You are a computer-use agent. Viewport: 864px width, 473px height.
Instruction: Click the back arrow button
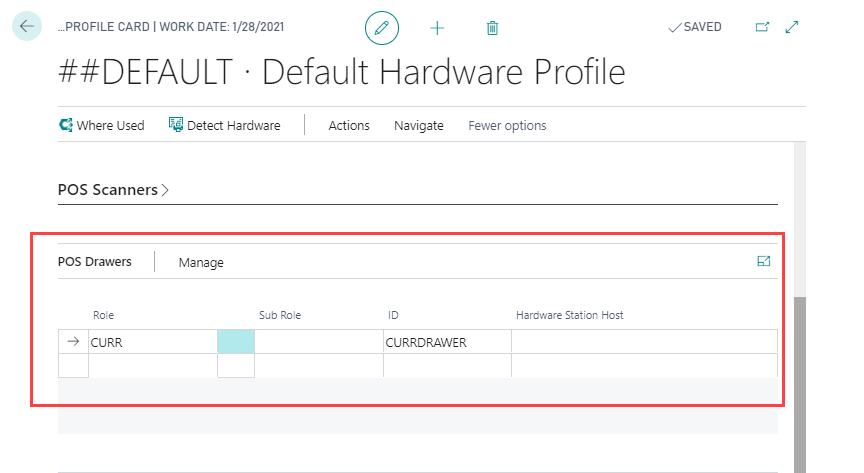tap(26, 27)
